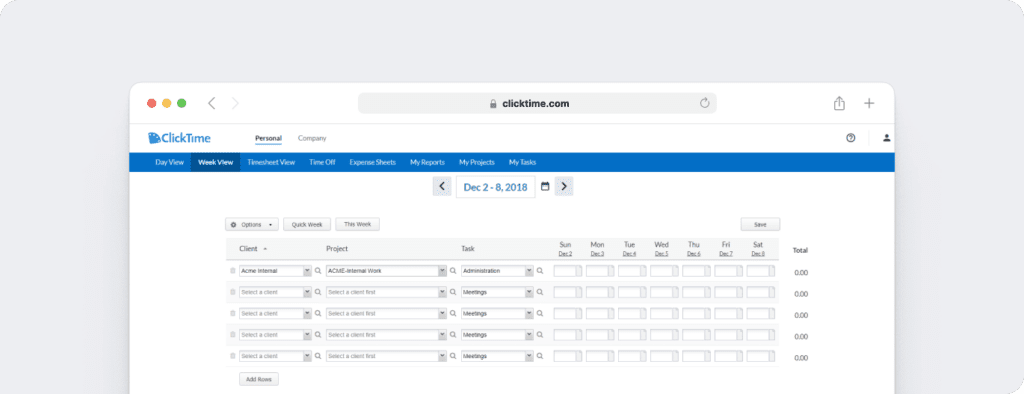Click the lock icon in address bar
This screenshot has height=394, width=1024.
(493, 104)
